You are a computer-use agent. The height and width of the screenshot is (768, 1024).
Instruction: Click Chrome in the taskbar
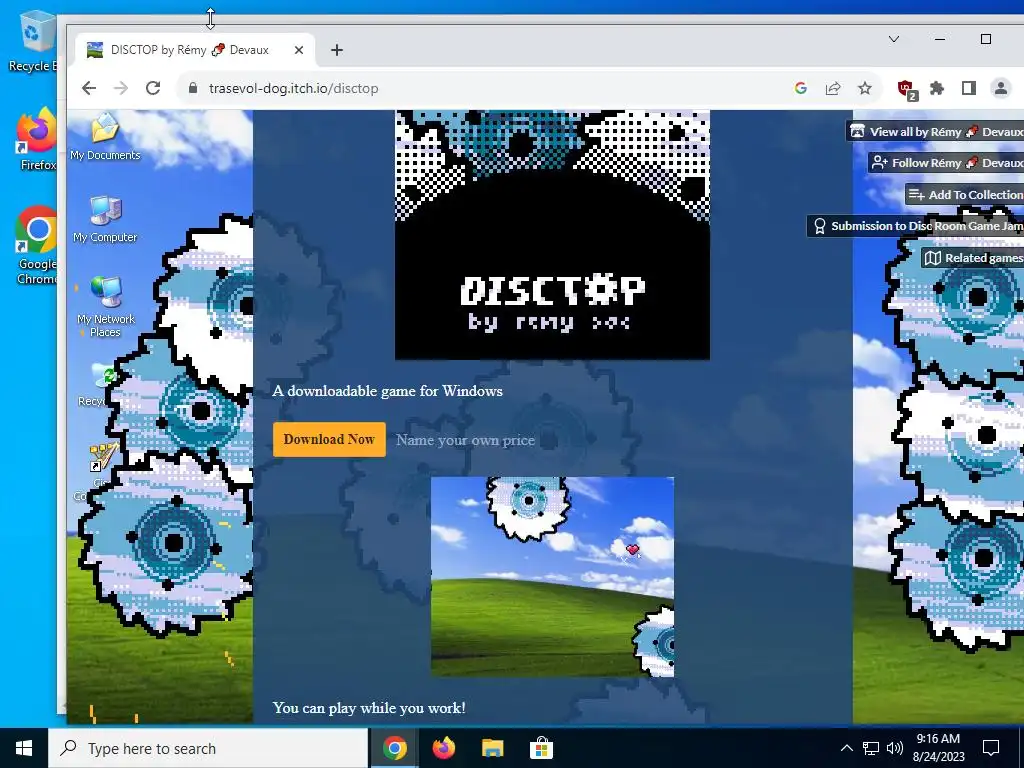pos(394,748)
